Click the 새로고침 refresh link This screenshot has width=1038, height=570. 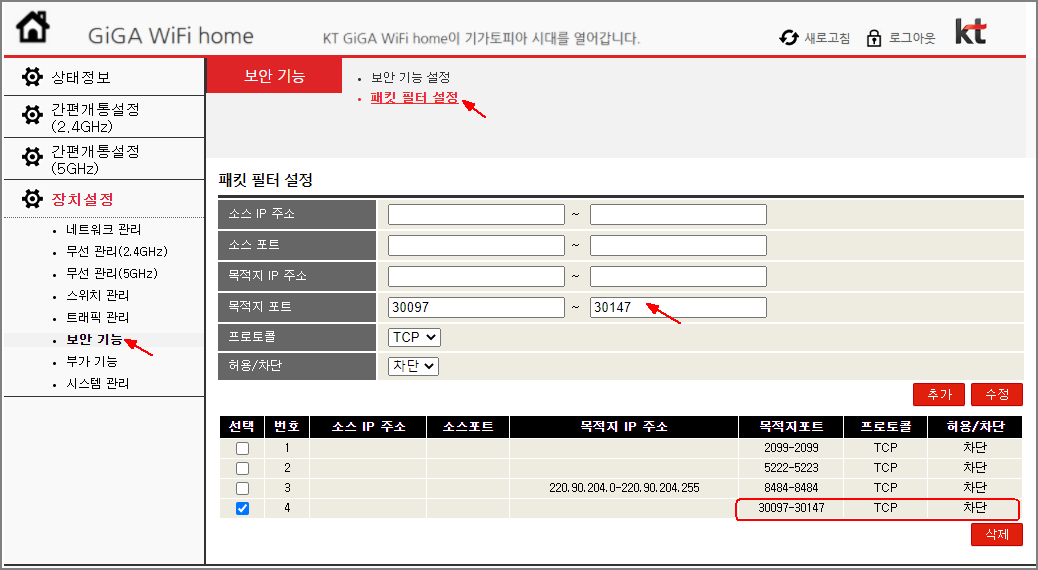[x=827, y=38]
